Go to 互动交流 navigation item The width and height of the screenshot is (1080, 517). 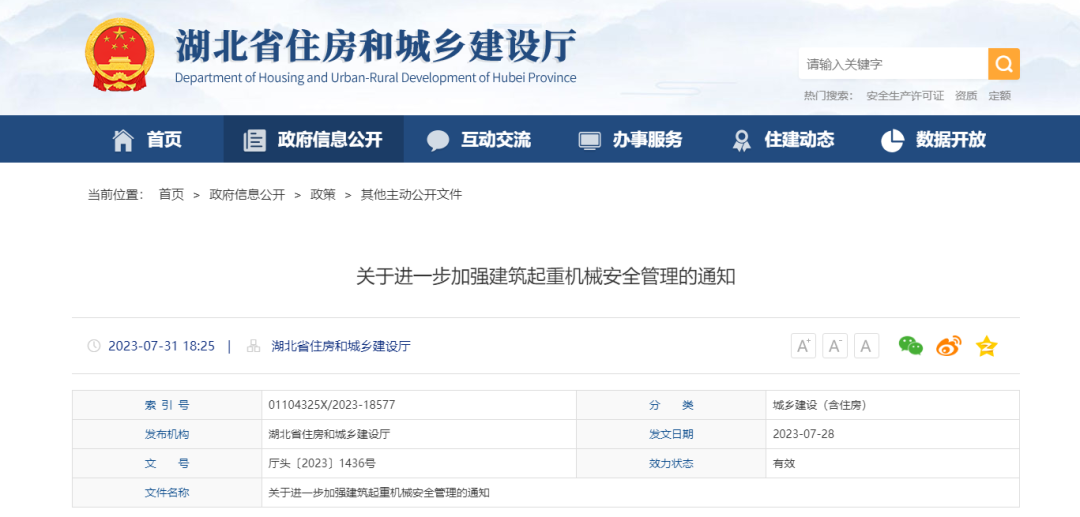pyautogui.click(x=479, y=140)
